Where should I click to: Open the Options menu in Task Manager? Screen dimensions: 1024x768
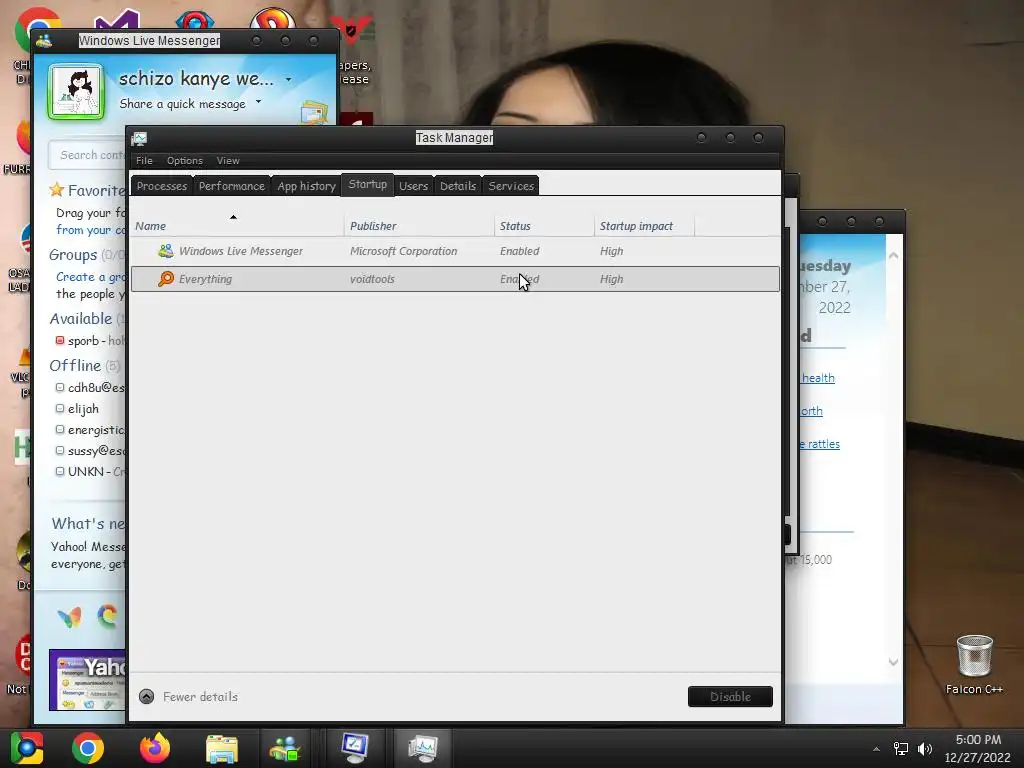coord(185,161)
